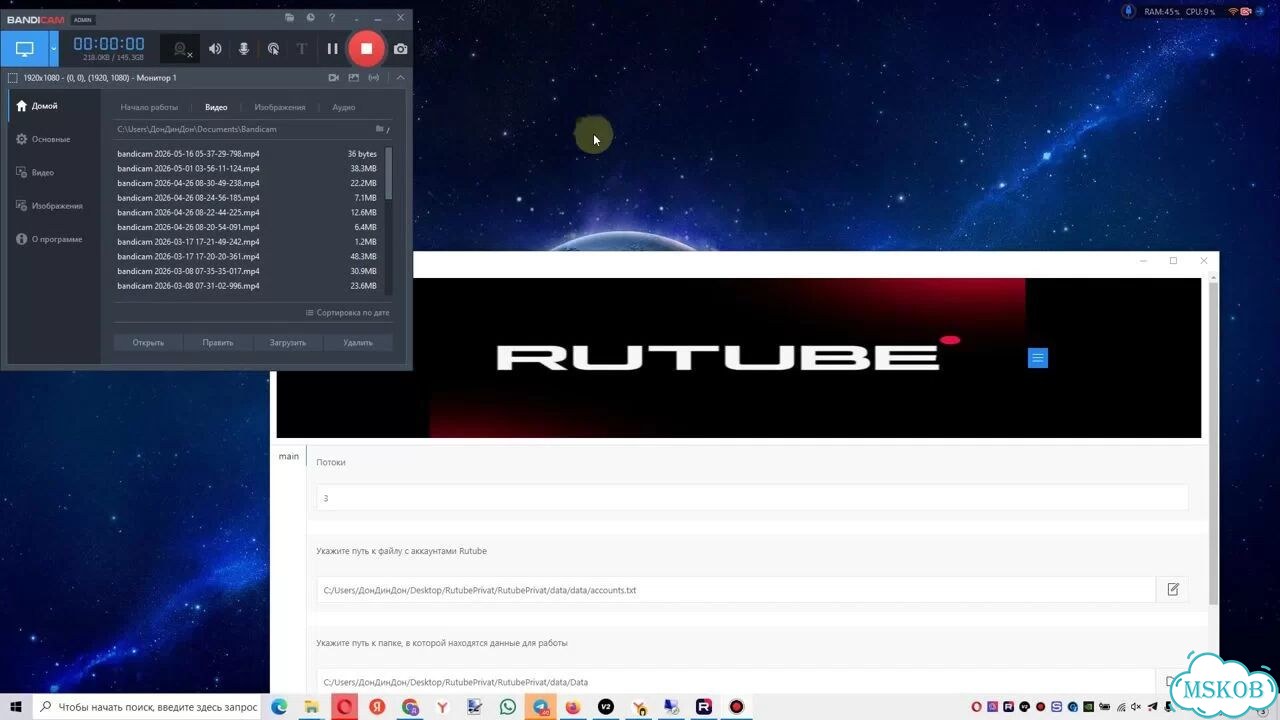Viewport: 1280px width, 720px height.
Task: Switch to the Аудио tab
Action: (x=344, y=107)
